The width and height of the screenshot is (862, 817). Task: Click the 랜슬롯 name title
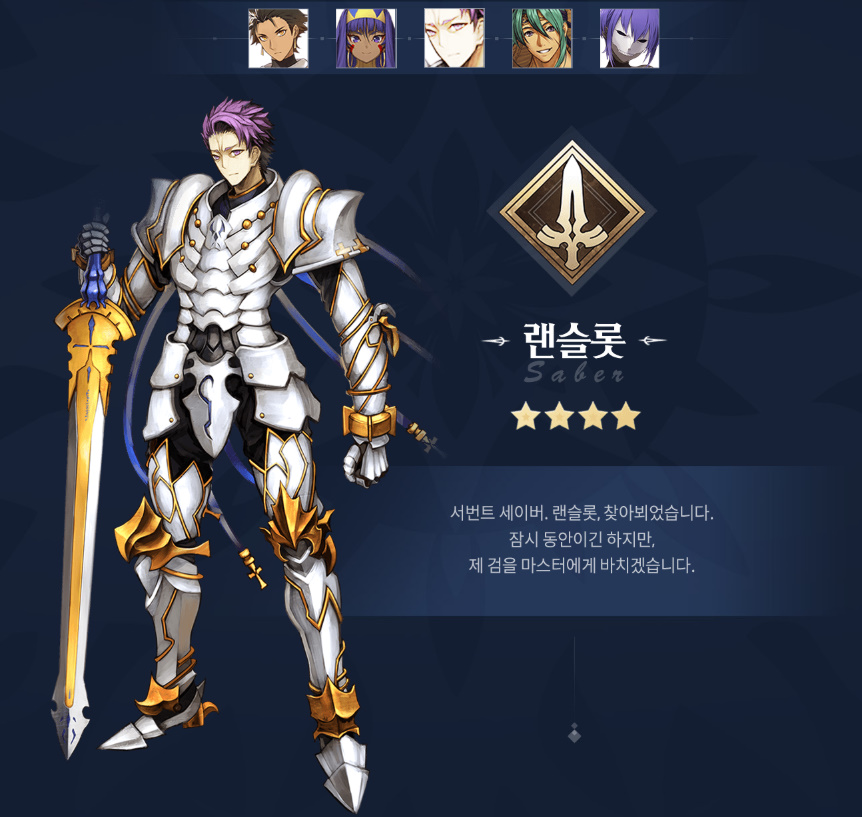pos(574,340)
